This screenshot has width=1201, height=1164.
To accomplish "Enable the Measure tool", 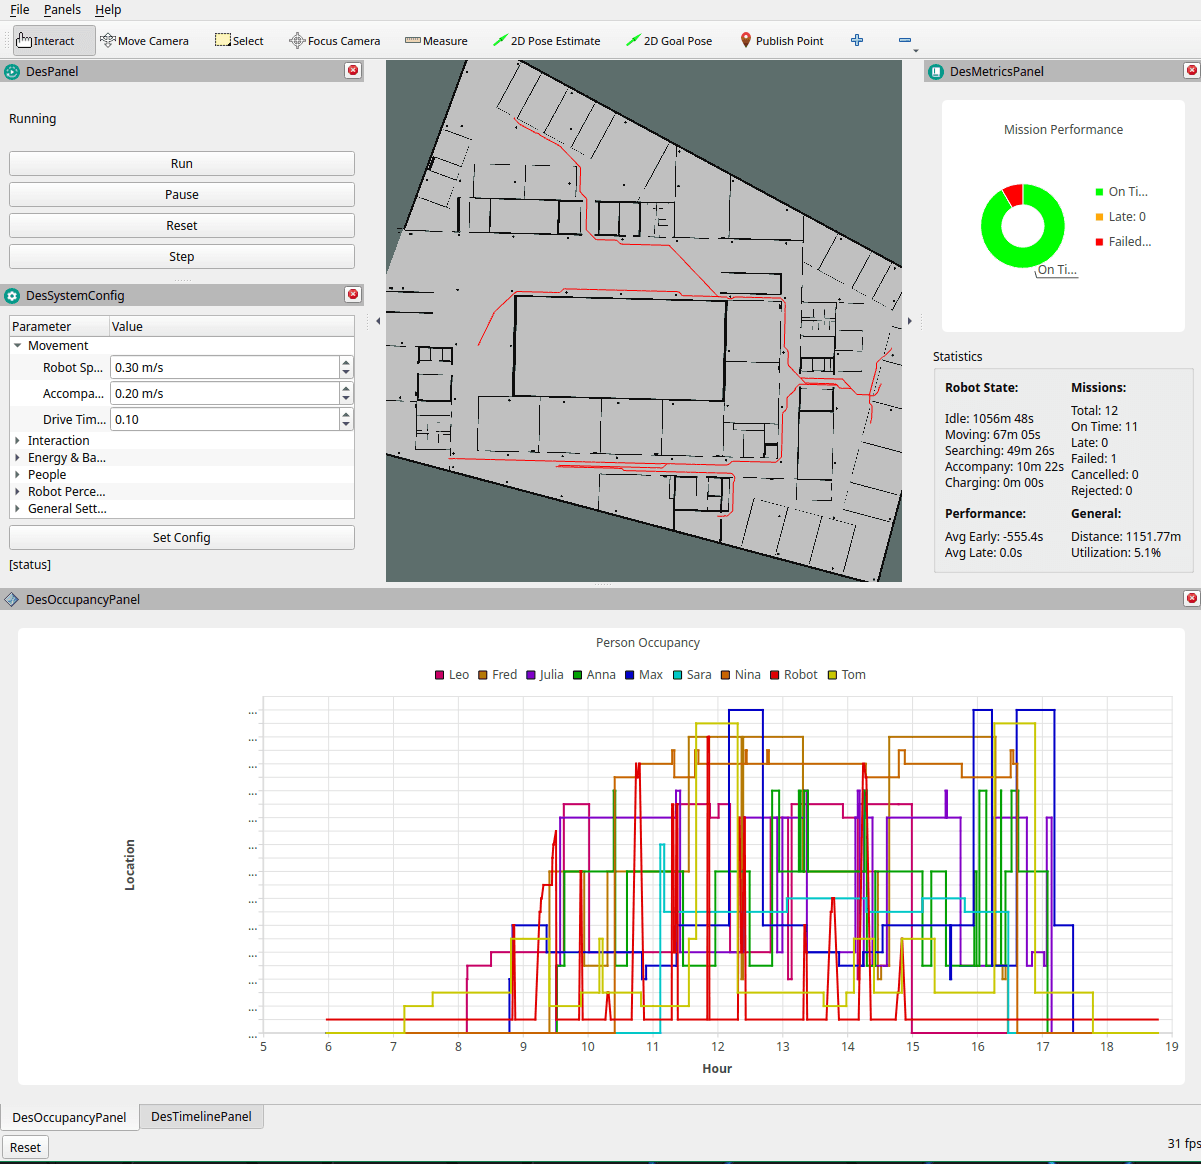I will coord(436,41).
